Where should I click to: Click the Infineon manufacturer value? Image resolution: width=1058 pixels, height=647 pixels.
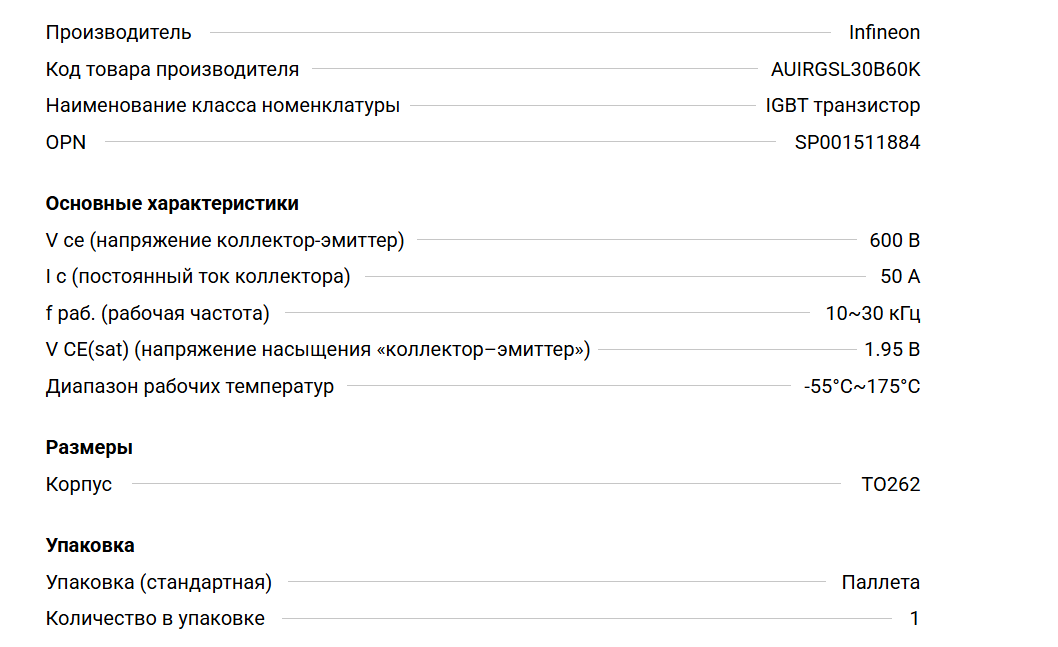pyautogui.click(x=884, y=32)
